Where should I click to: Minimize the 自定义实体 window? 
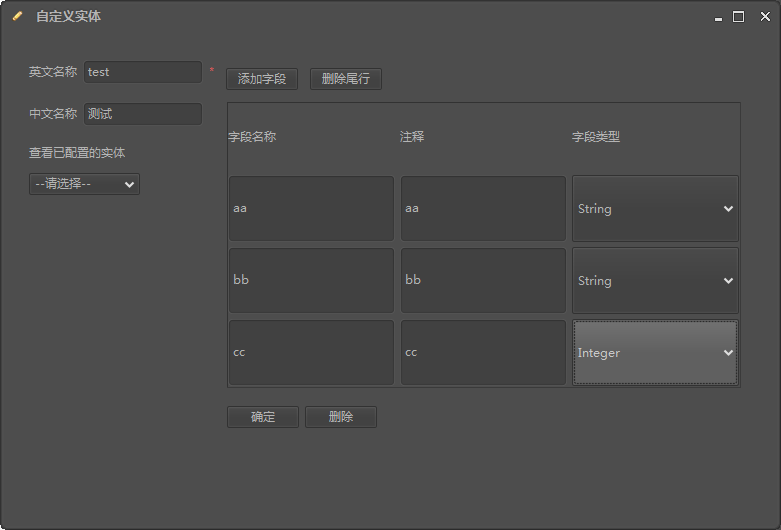click(718, 17)
